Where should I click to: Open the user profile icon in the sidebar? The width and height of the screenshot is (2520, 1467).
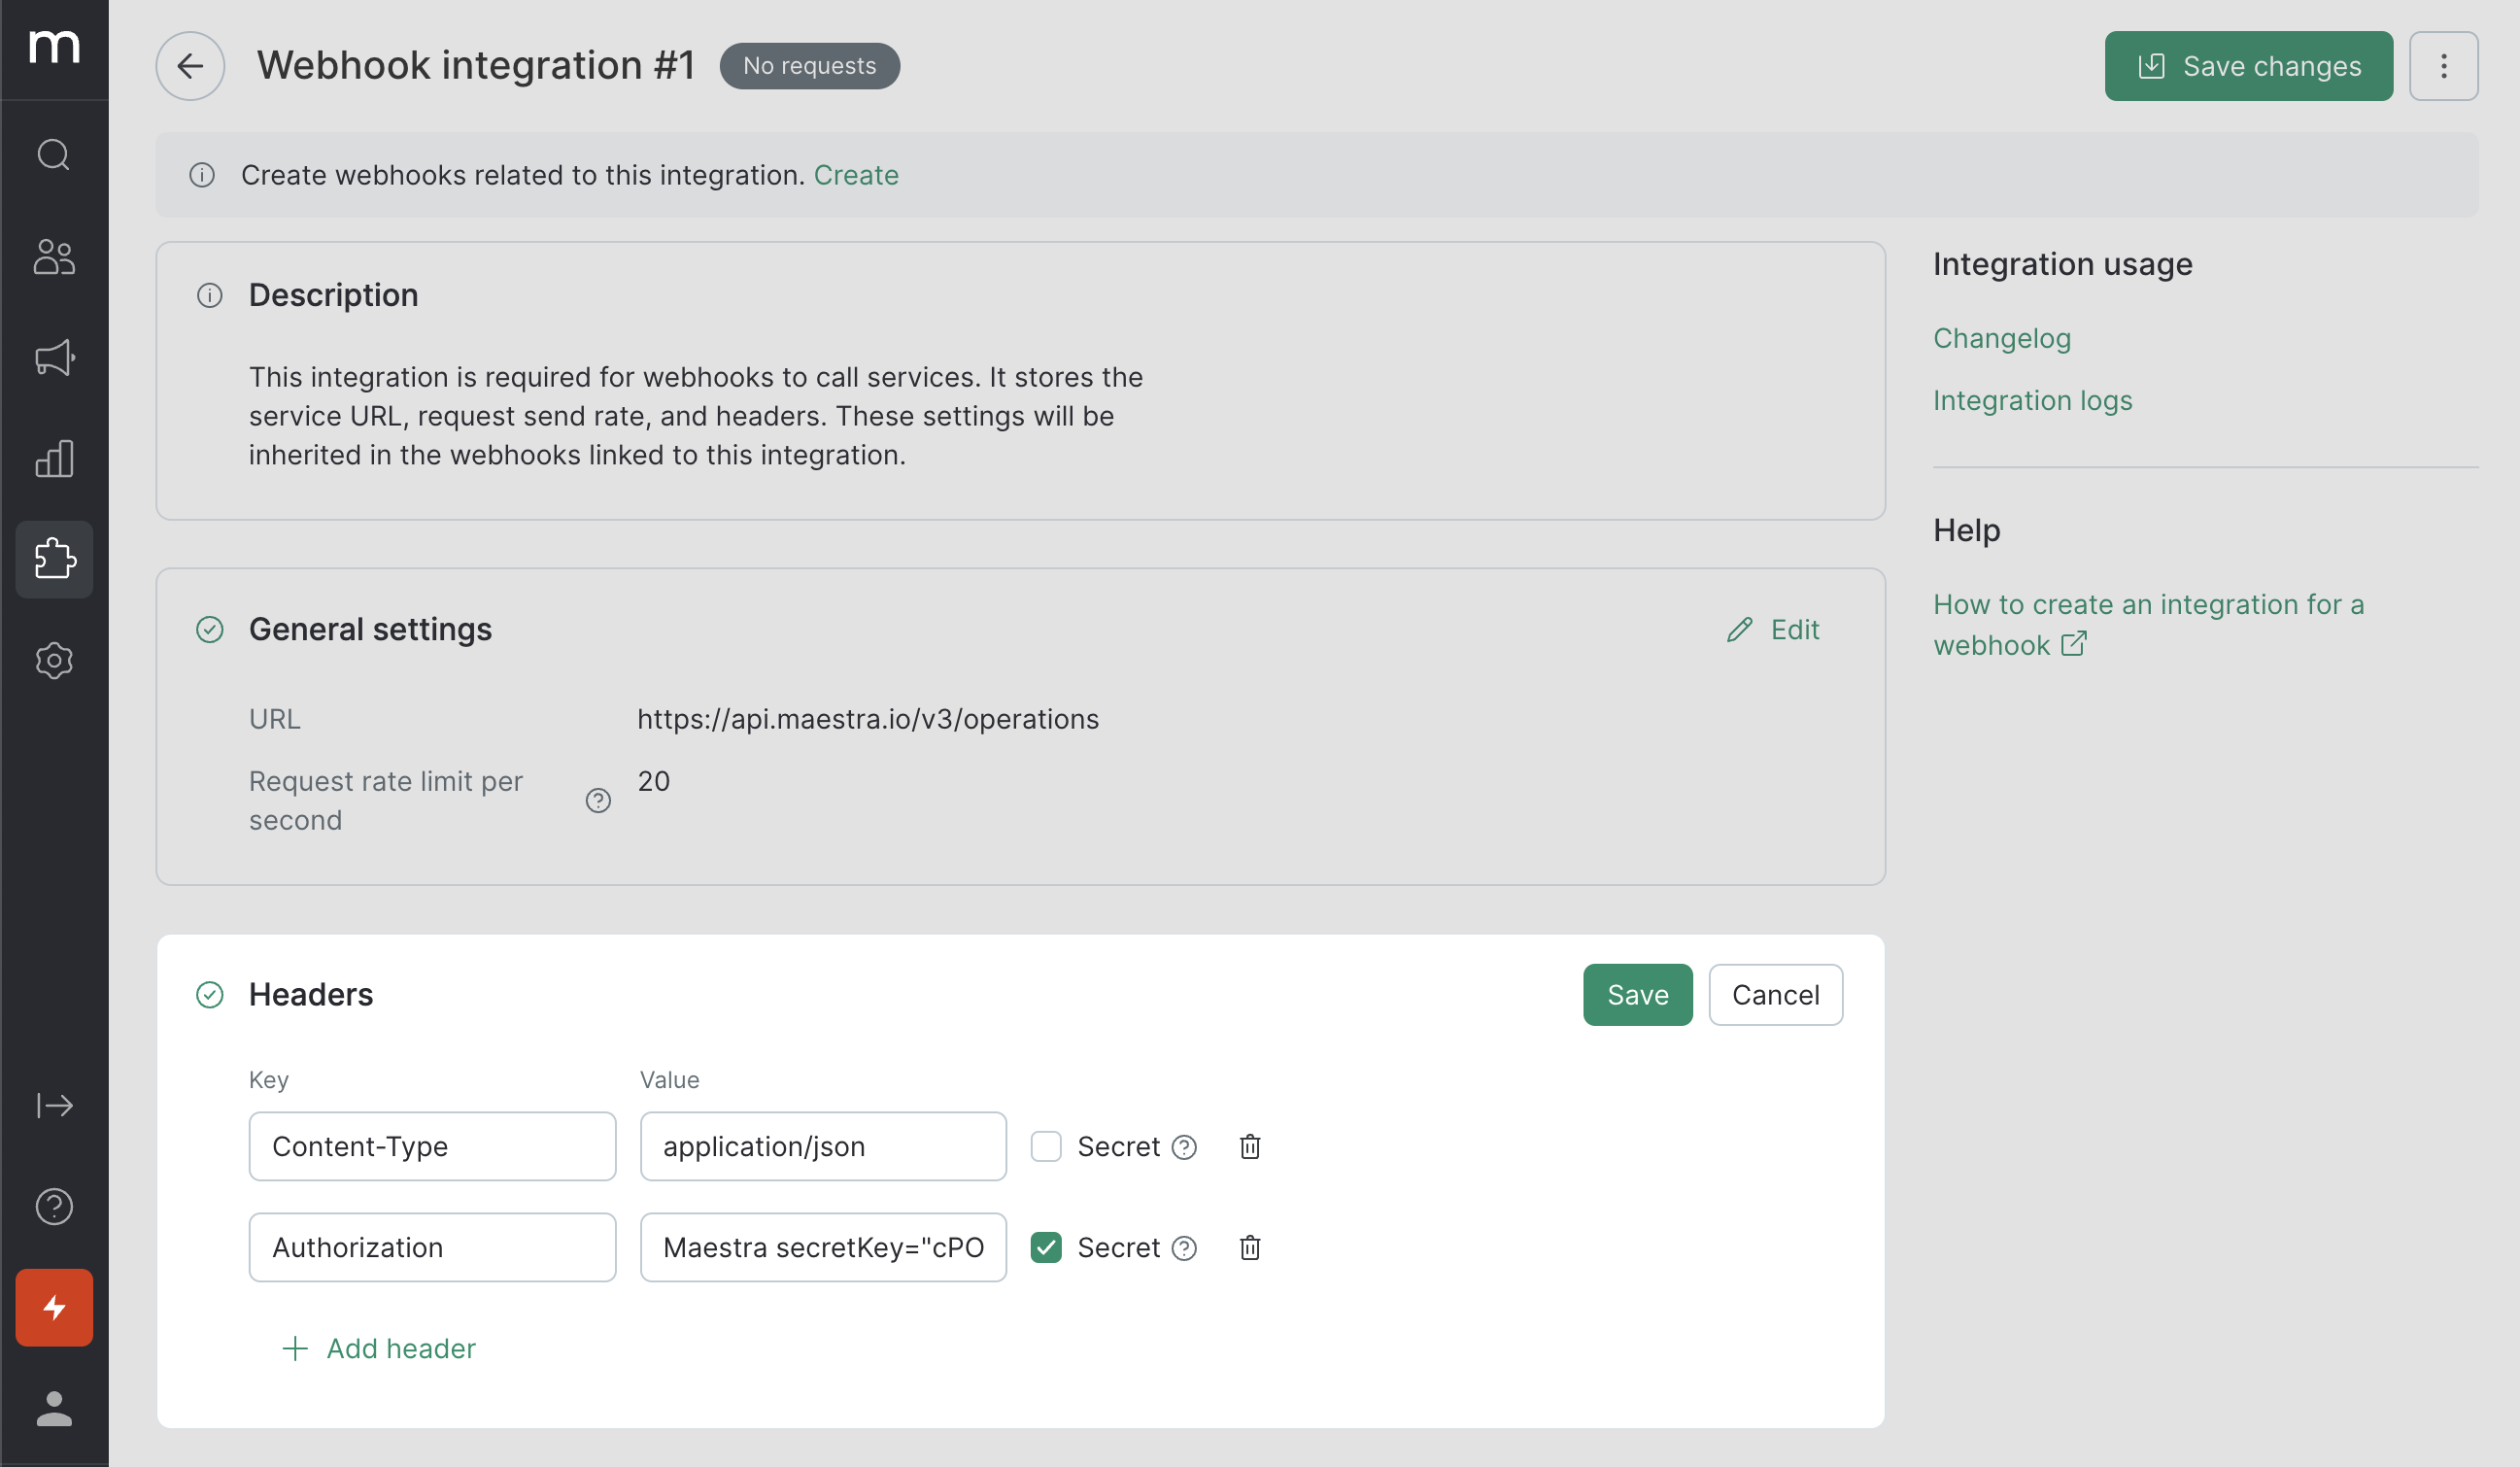(54, 1409)
